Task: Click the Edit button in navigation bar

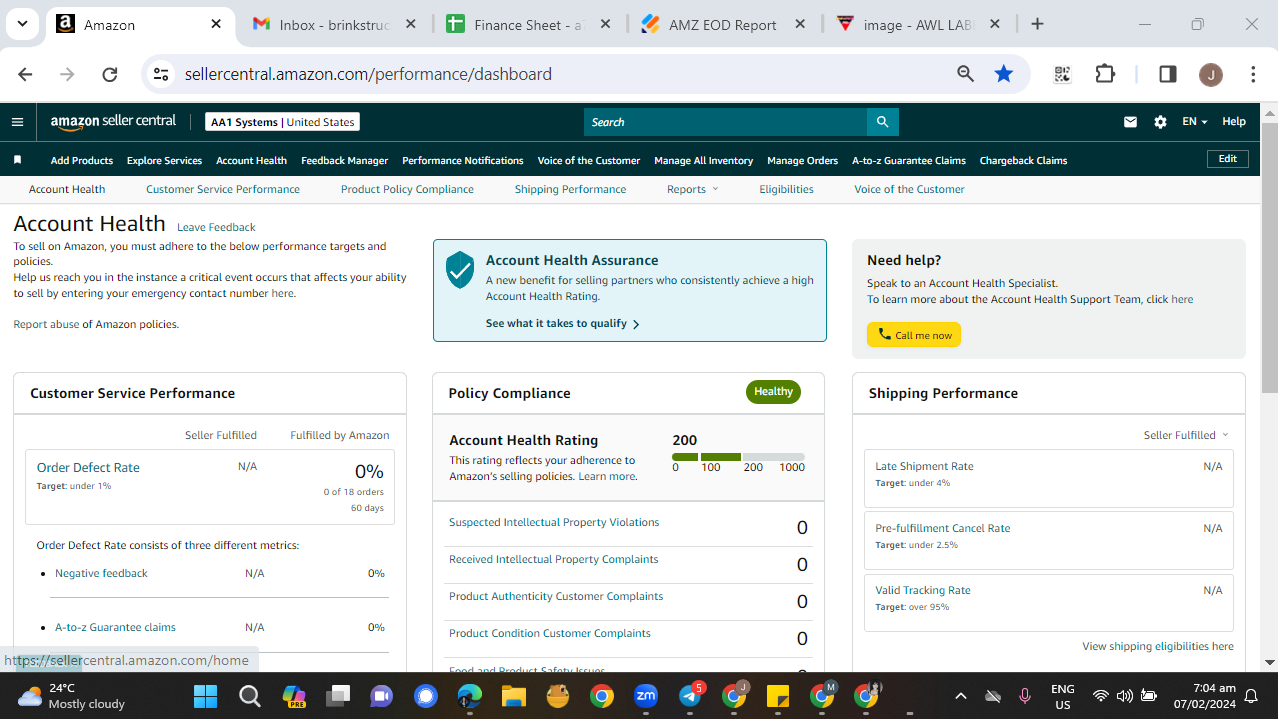Action: (x=1228, y=159)
